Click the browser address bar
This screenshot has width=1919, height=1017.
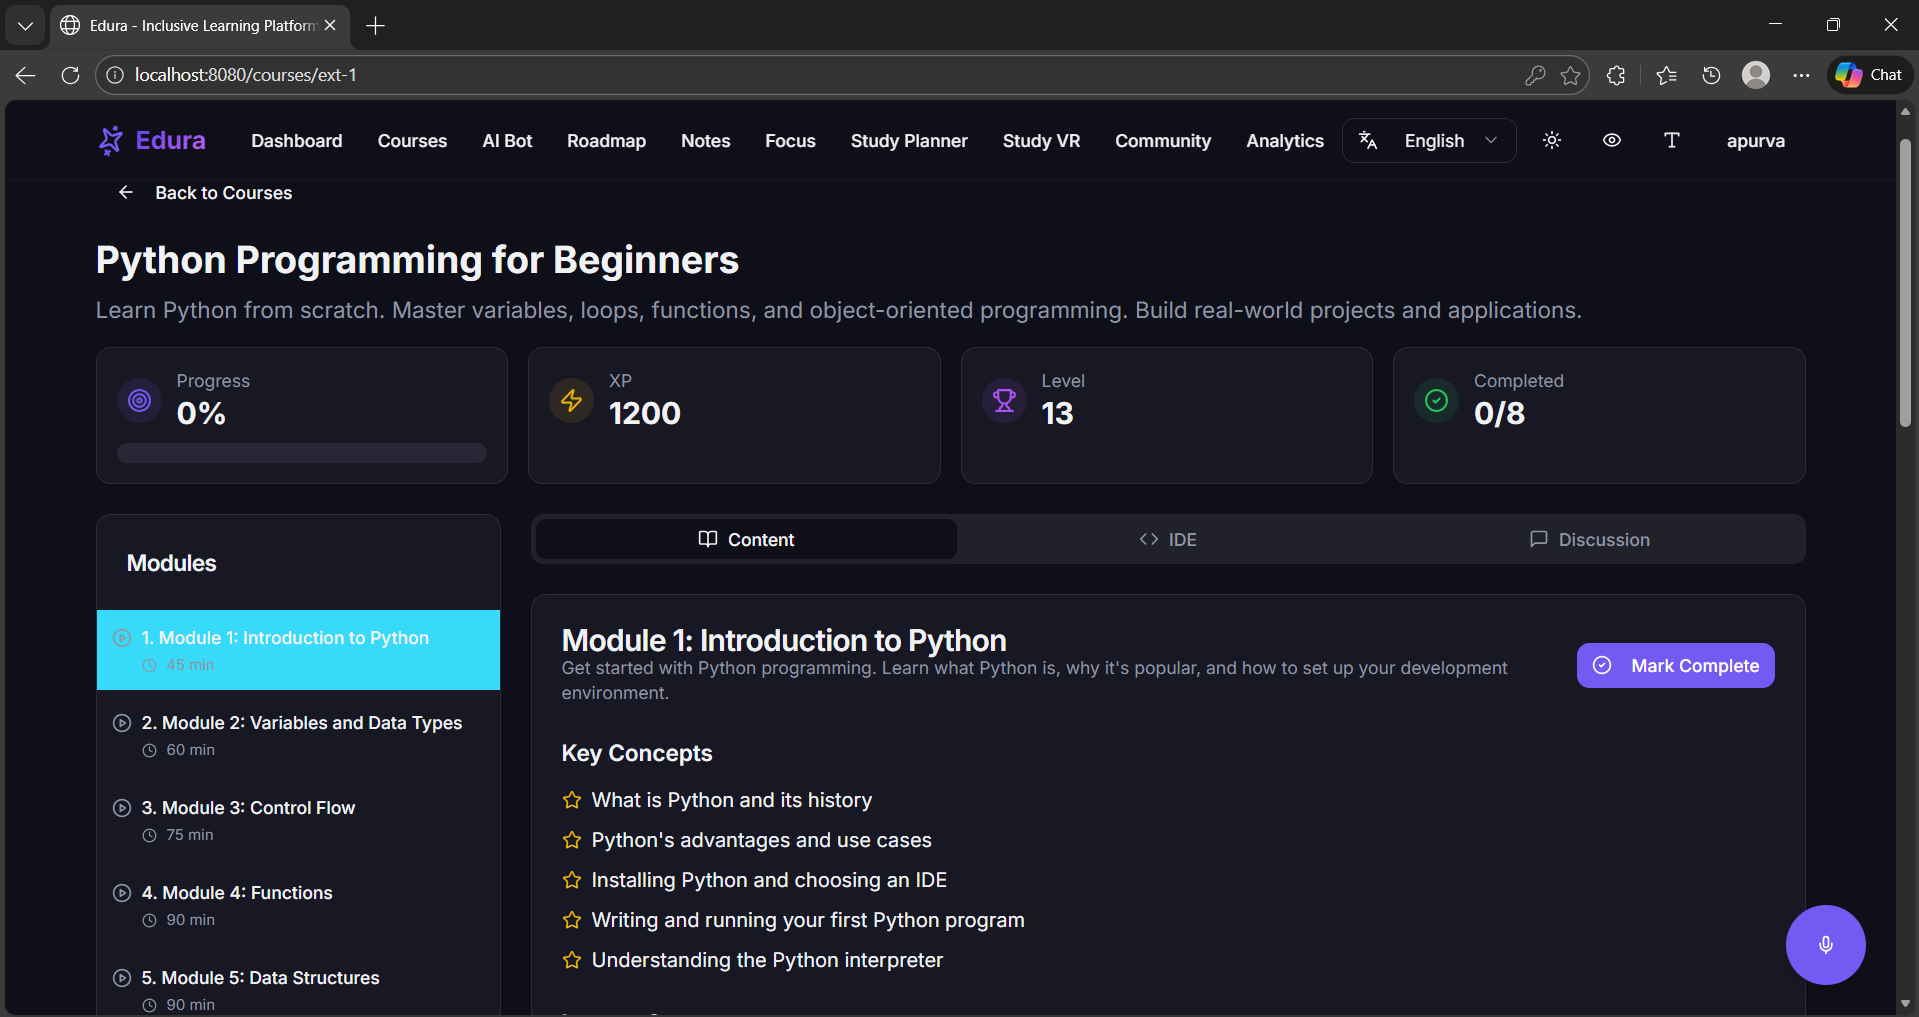point(800,75)
